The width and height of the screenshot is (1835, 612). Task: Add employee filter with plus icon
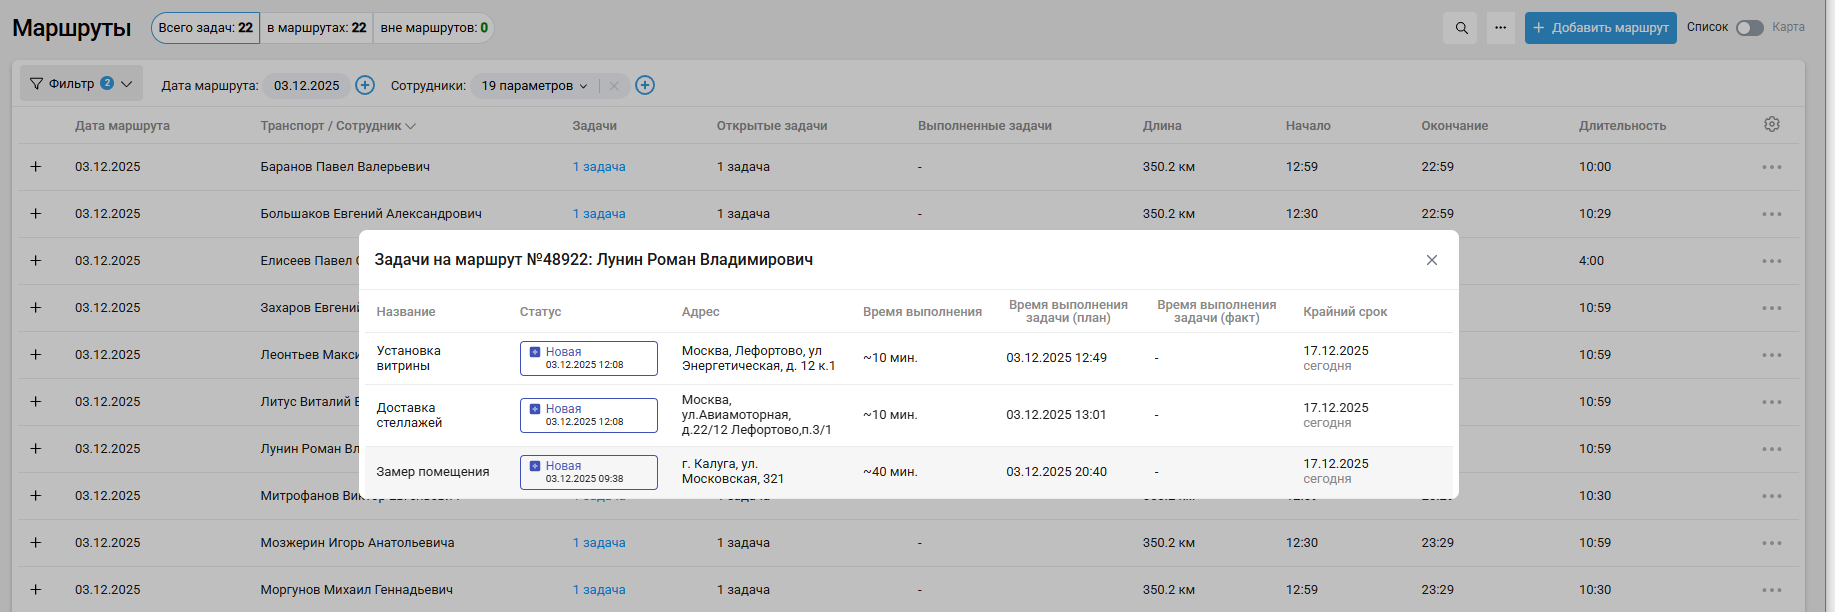(x=645, y=85)
